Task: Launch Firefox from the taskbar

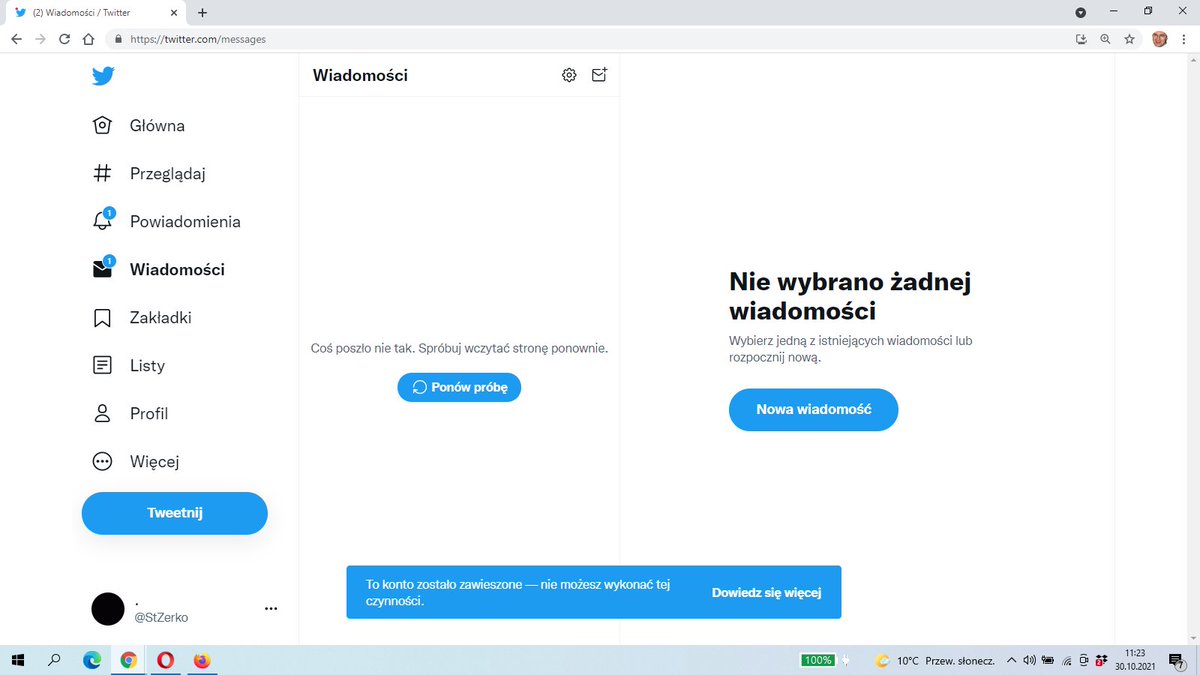Action: (203, 660)
